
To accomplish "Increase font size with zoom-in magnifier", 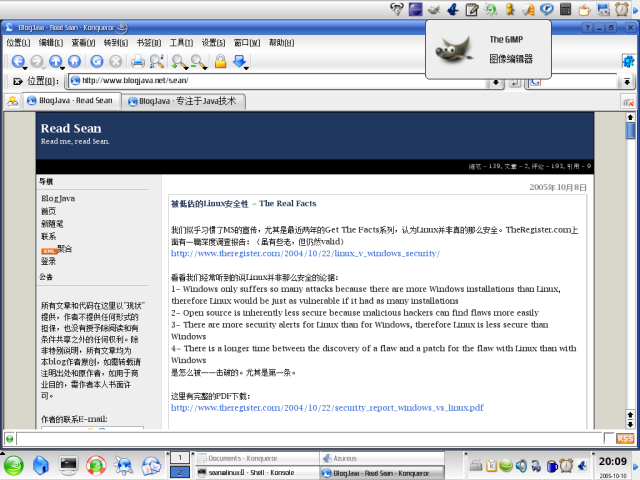I will 178,61.
